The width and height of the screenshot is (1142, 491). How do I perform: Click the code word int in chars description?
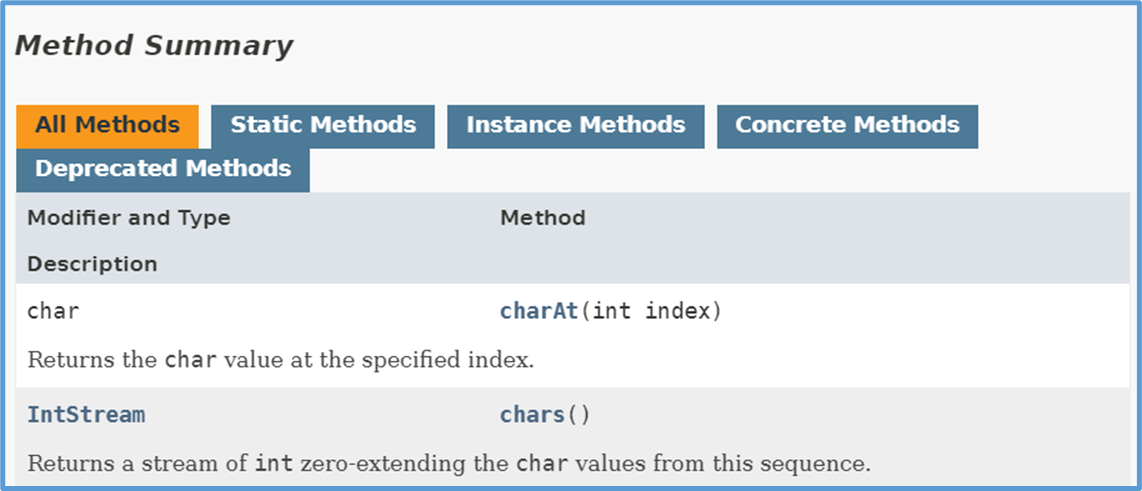pos(275,463)
